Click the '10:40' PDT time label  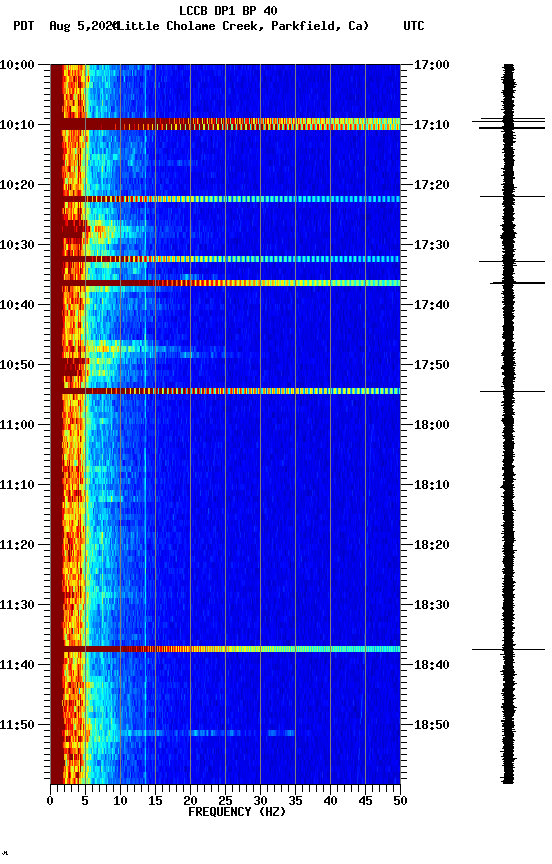pos(17,305)
